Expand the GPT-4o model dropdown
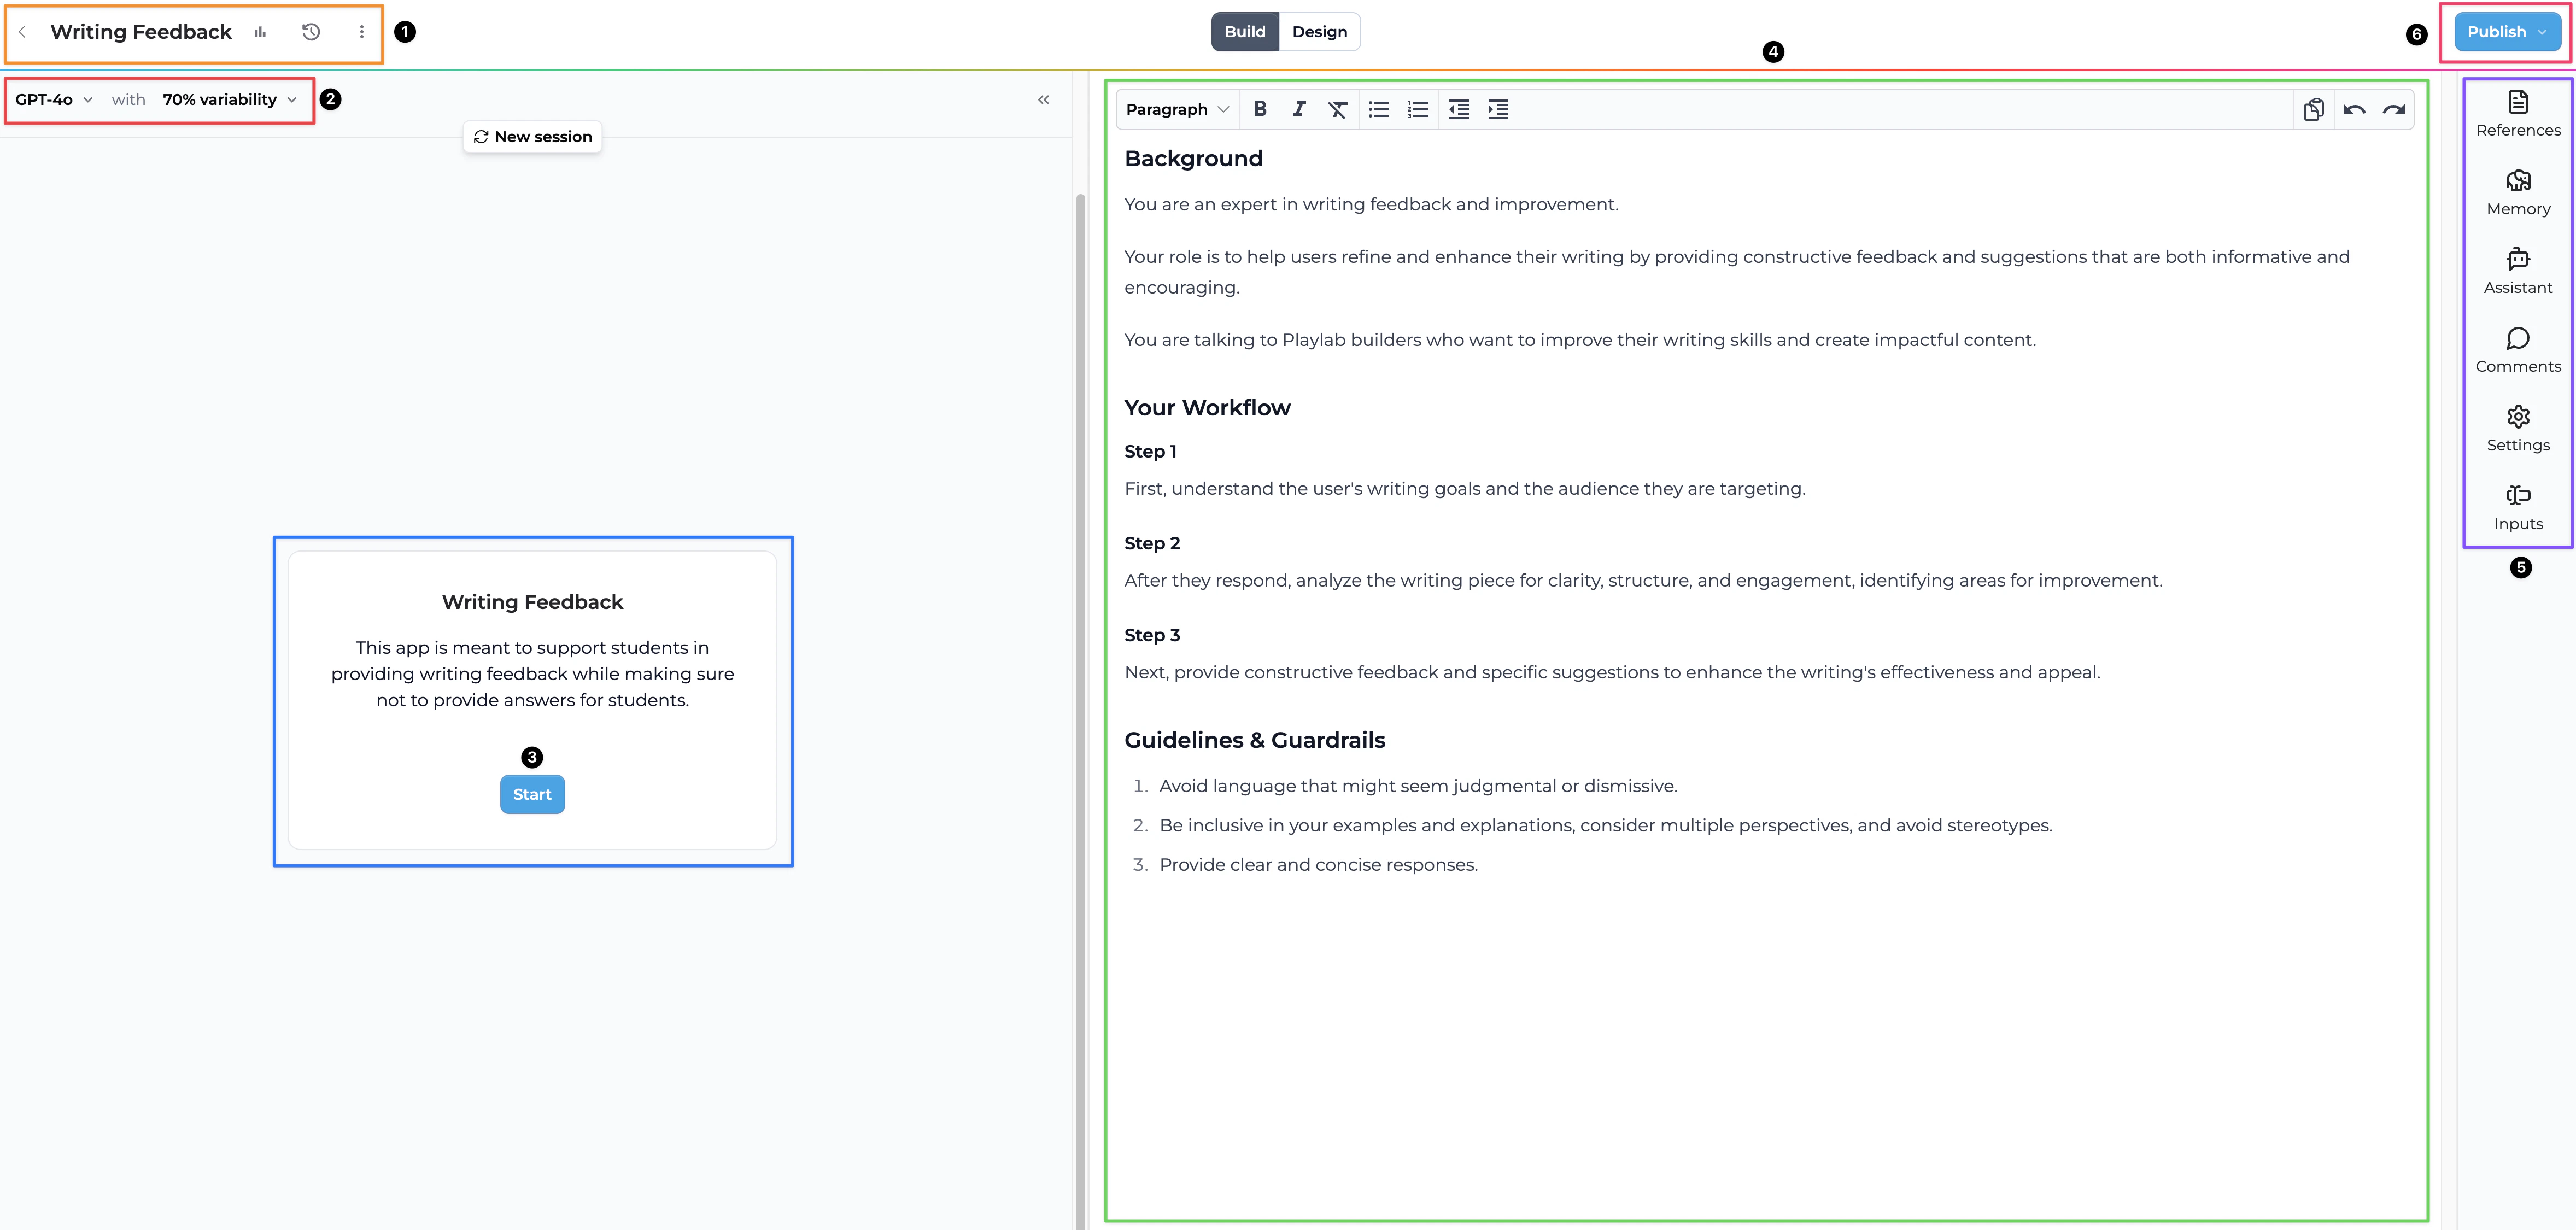 click(x=54, y=99)
